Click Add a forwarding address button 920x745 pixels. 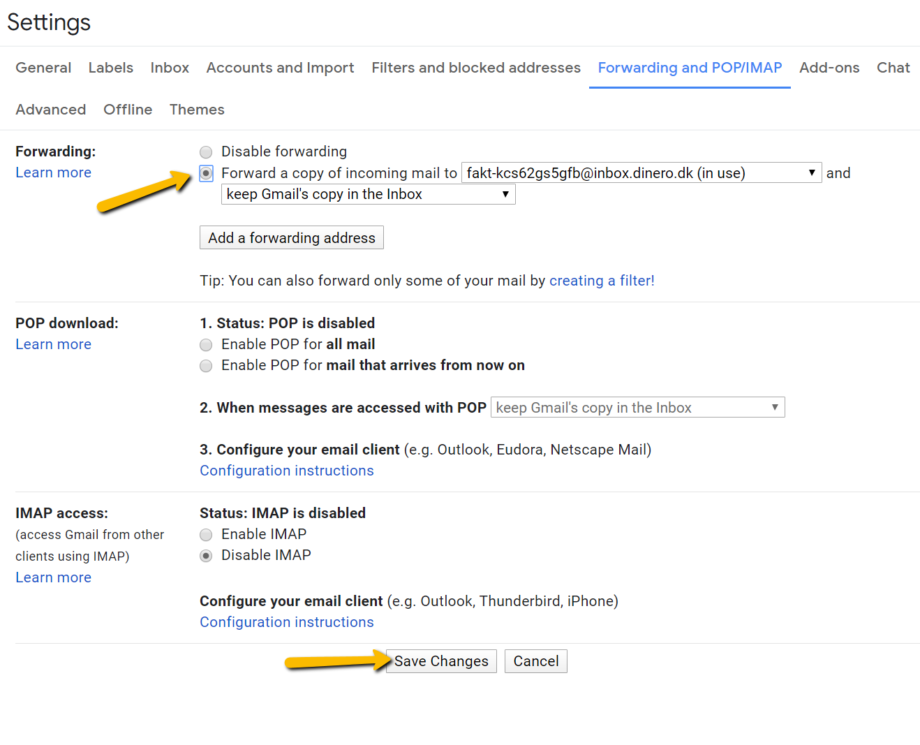coord(291,238)
